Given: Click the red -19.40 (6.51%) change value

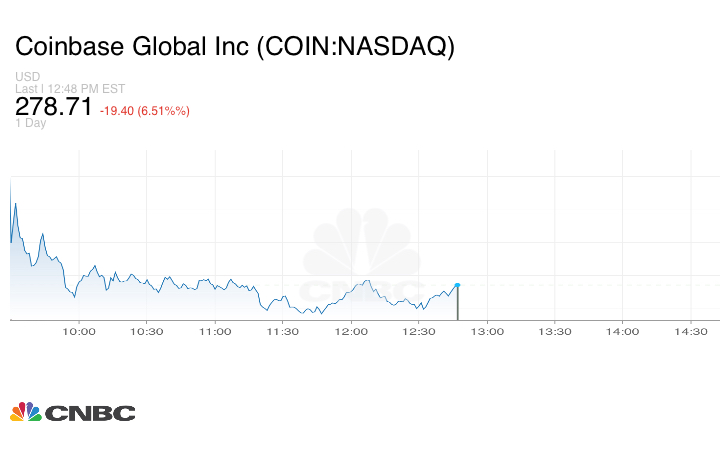Looking at the screenshot, I should [x=145, y=110].
